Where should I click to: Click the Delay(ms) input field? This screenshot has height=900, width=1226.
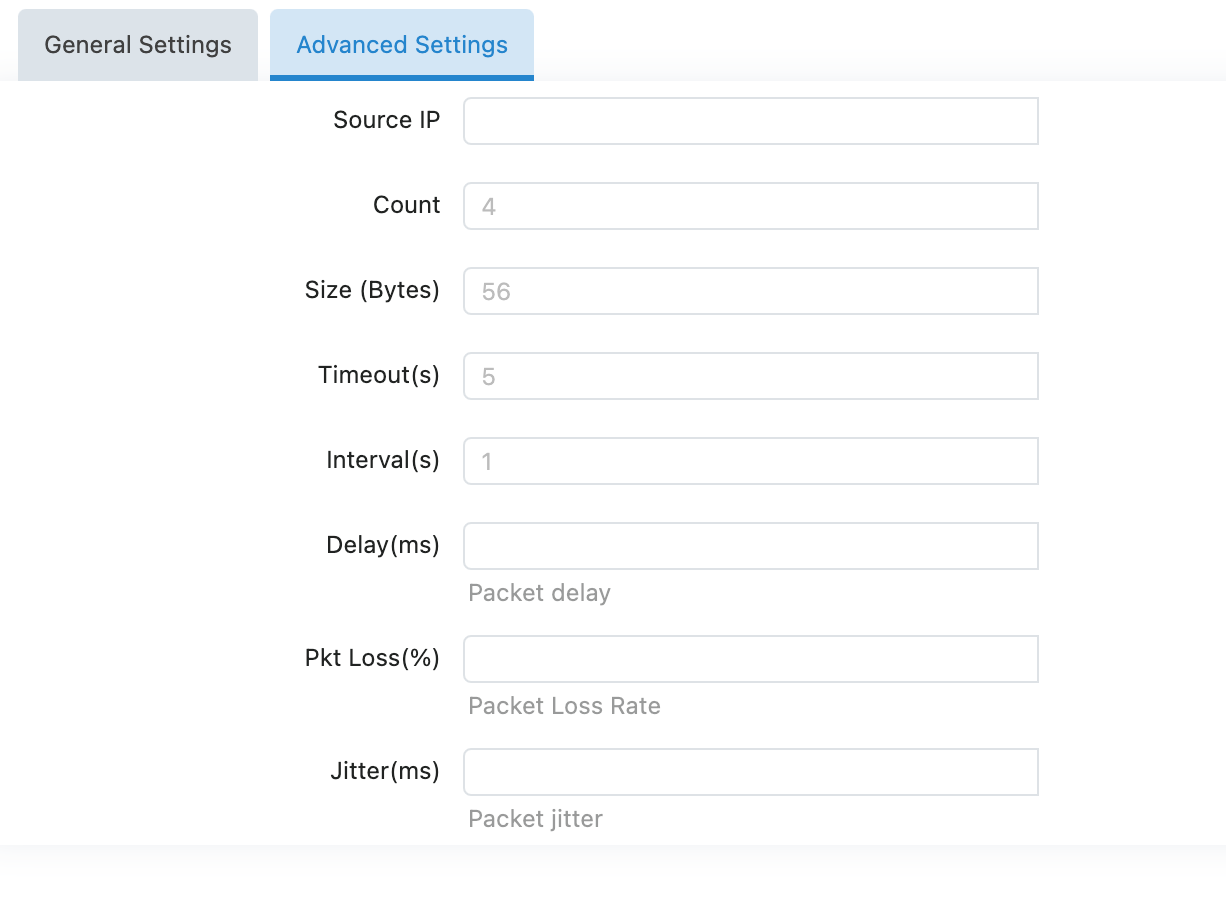coord(750,546)
